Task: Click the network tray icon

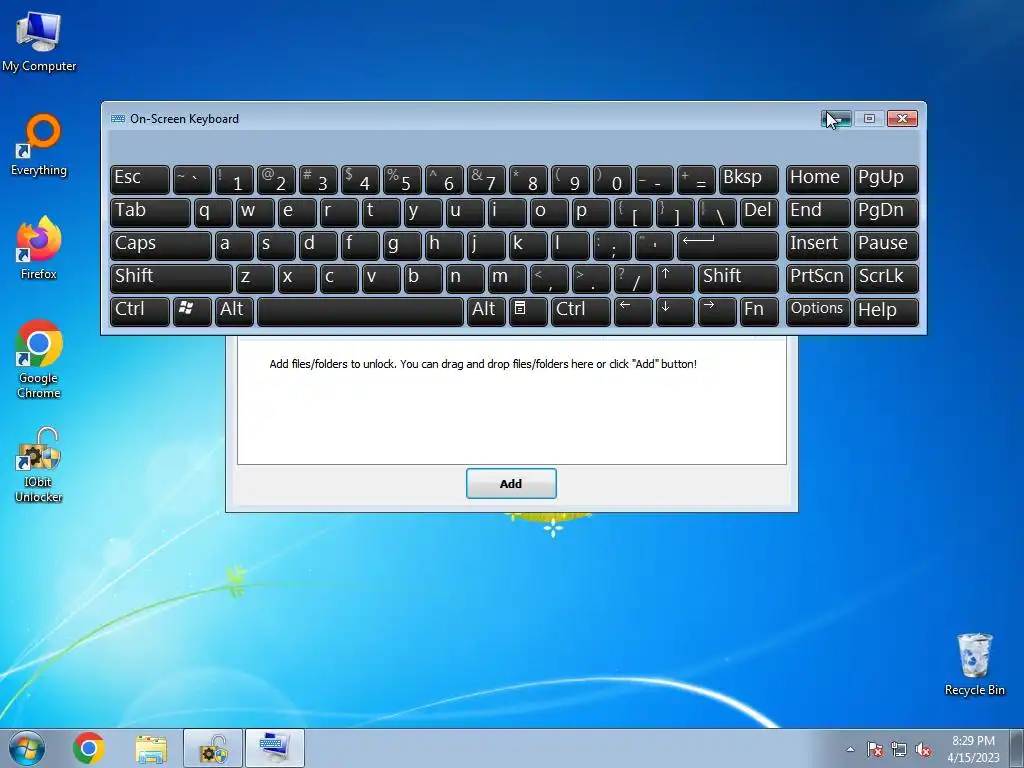Action: click(899, 750)
